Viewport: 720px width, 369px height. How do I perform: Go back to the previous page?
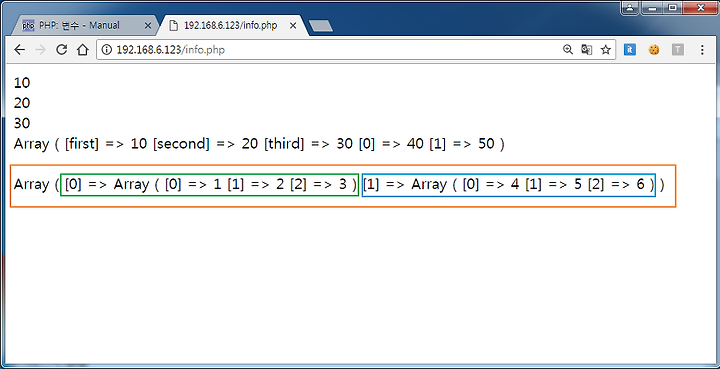[20, 50]
